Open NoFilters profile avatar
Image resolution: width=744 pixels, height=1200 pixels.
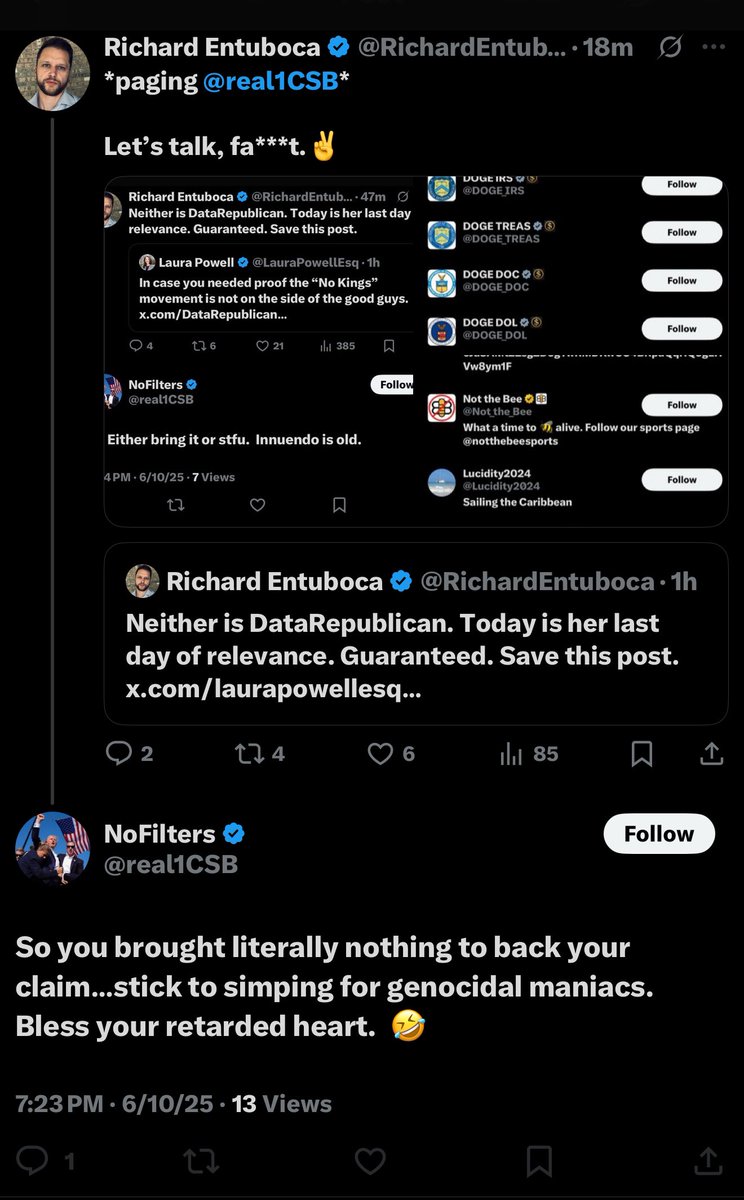pos(53,848)
